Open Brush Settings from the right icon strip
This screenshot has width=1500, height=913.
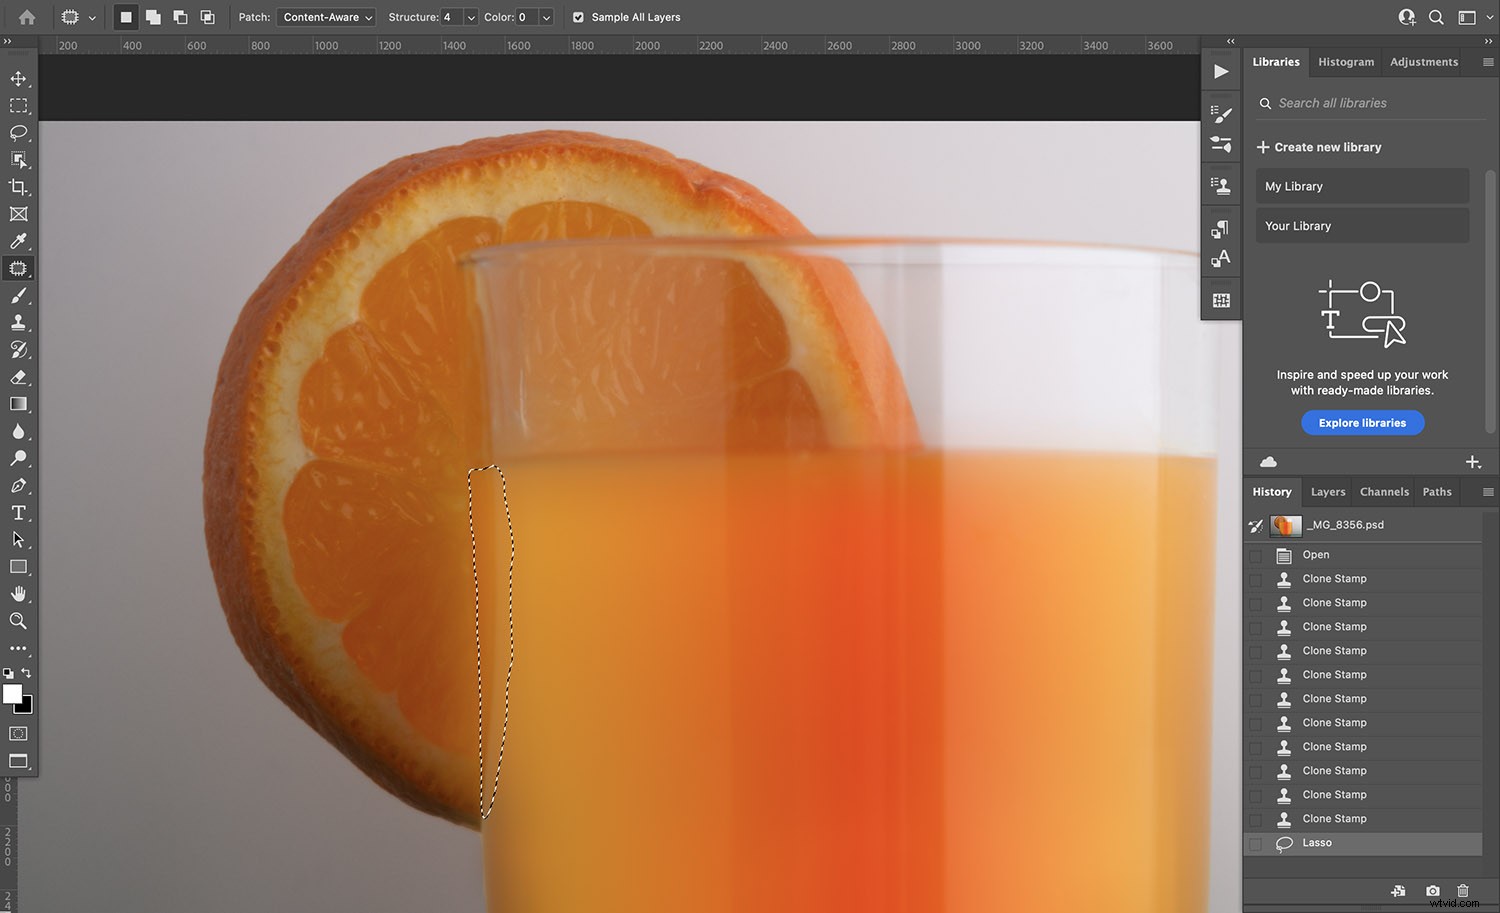click(x=1220, y=112)
